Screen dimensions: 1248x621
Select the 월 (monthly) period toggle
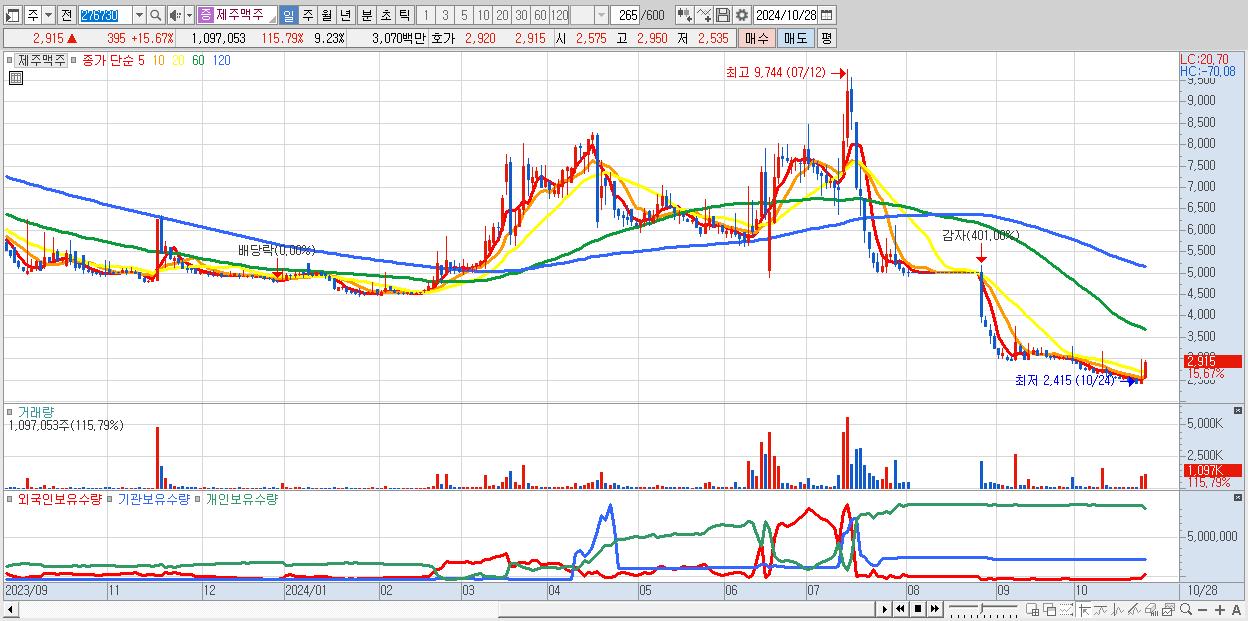326,15
